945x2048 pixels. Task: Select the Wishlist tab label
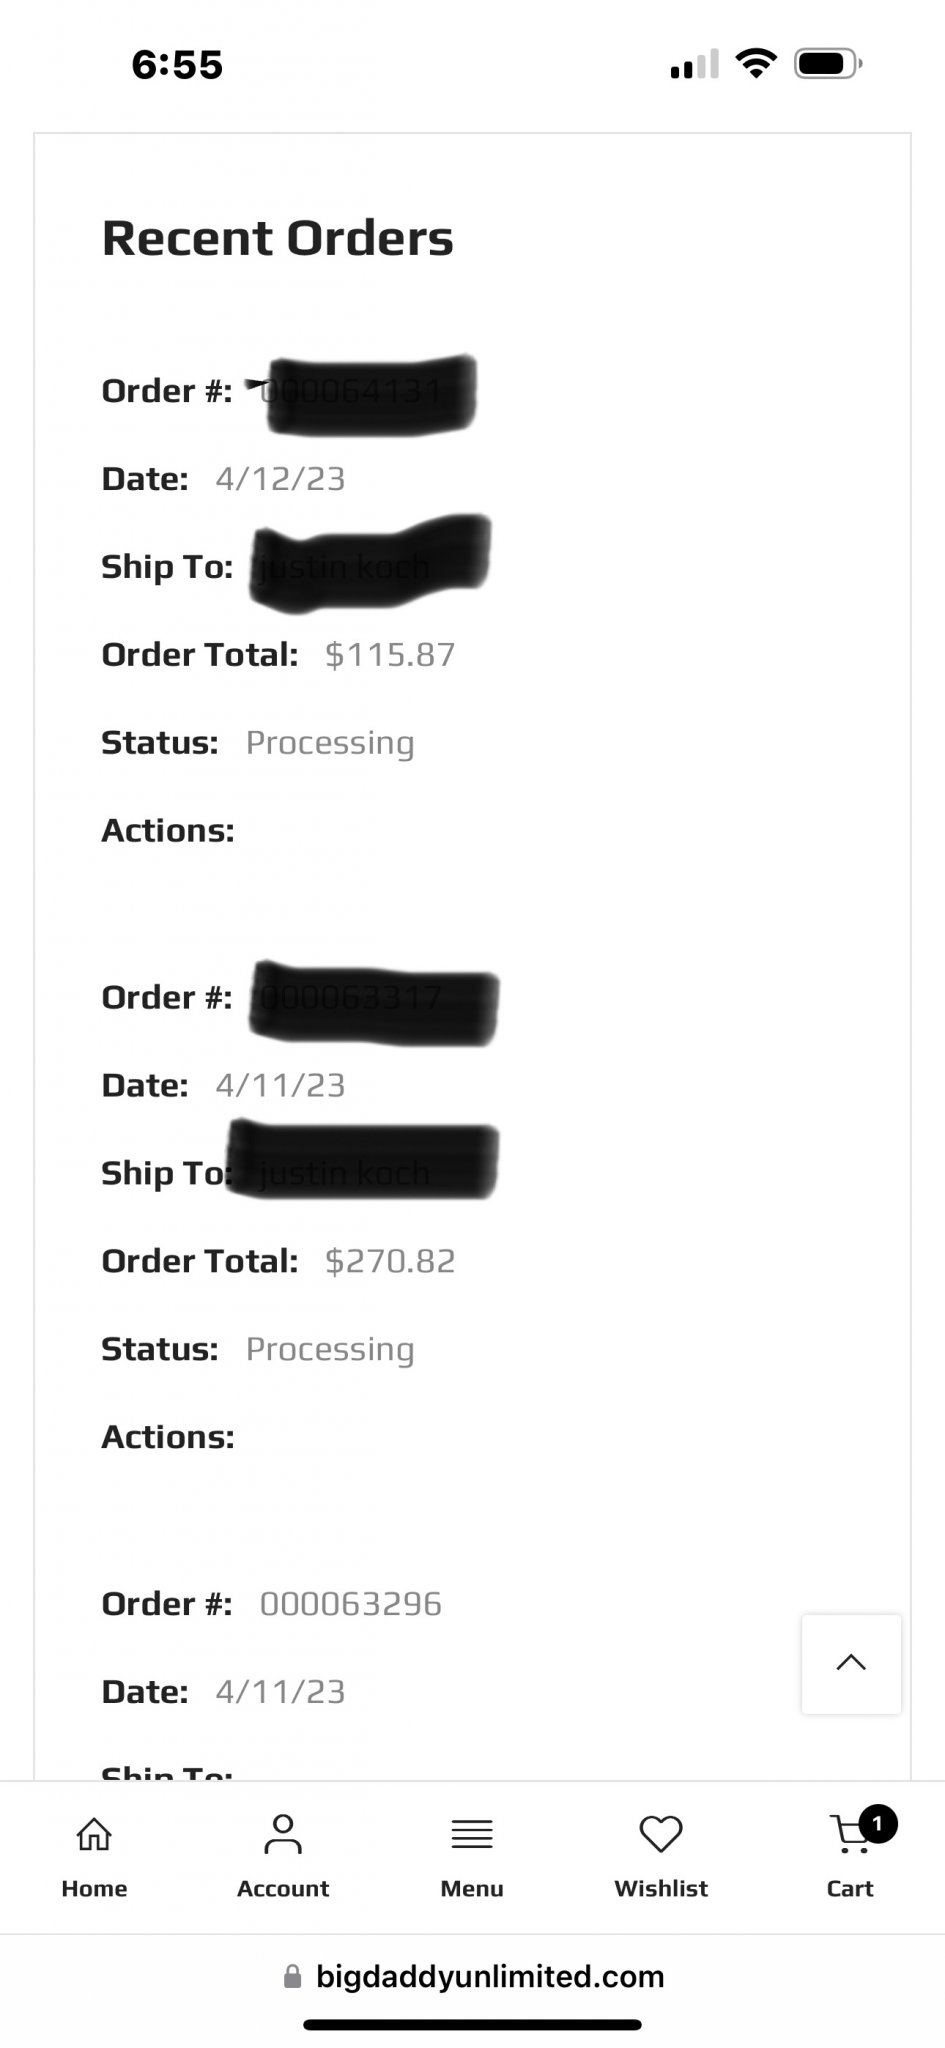(x=661, y=1888)
